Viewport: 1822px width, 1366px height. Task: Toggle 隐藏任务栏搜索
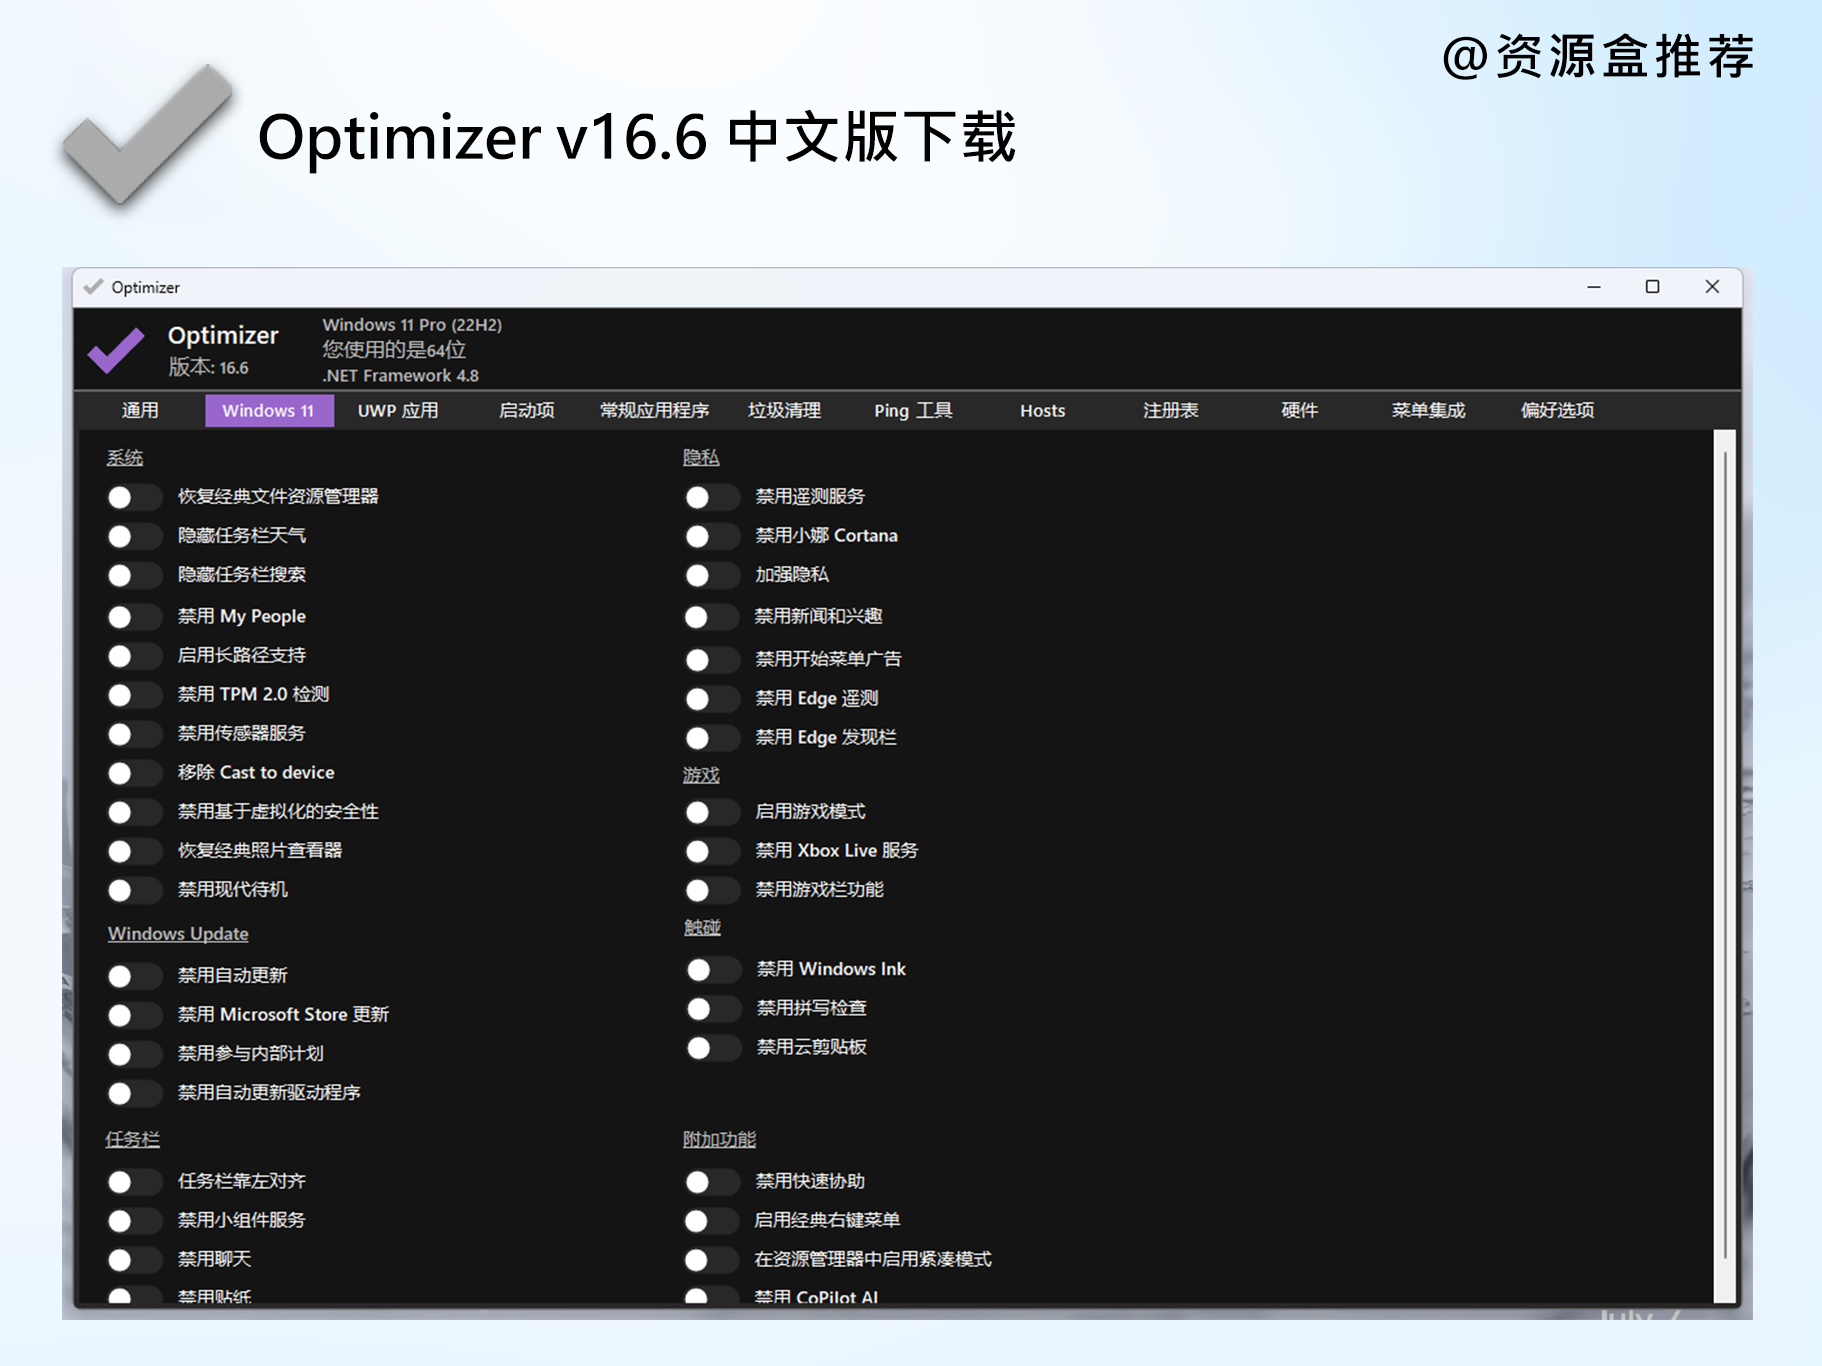click(135, 575)
